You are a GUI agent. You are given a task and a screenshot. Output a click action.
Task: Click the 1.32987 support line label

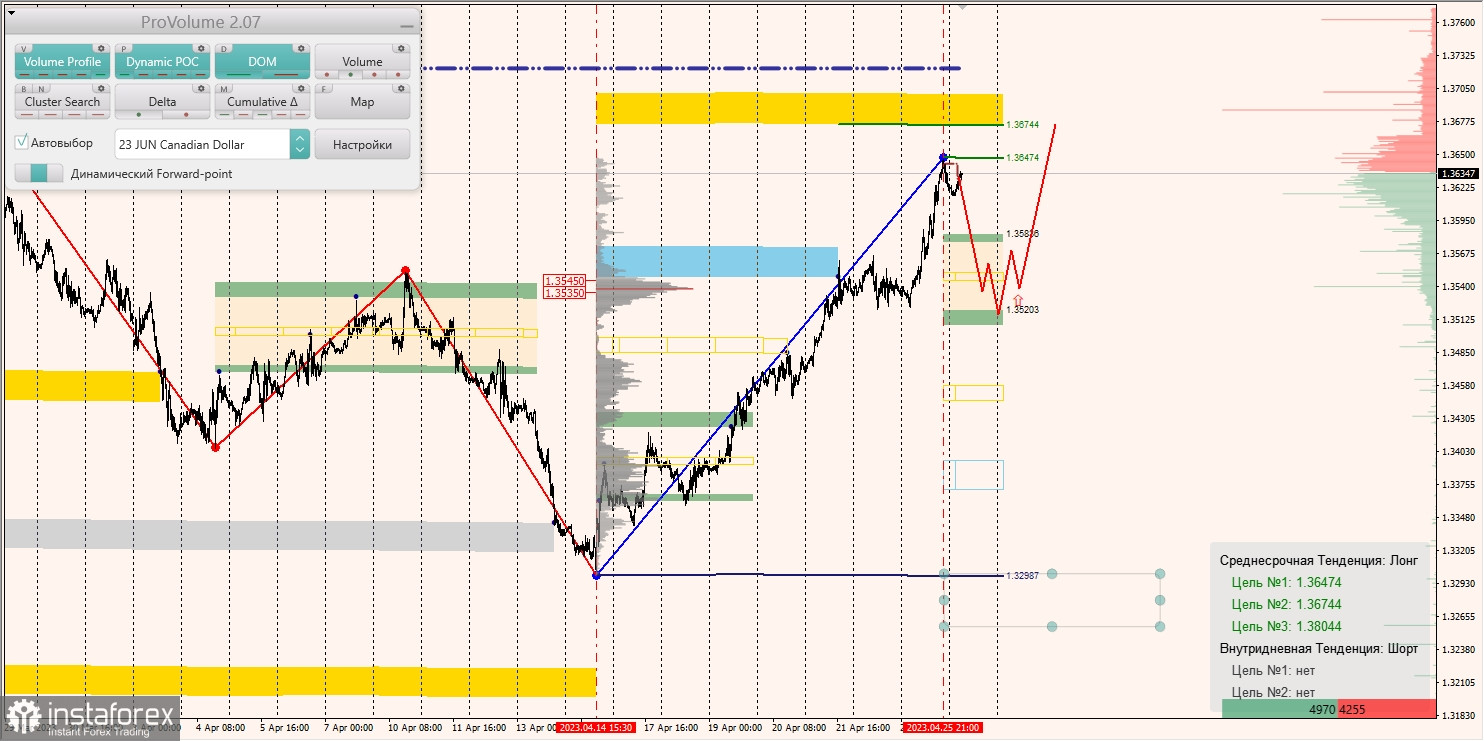[1023, 576]
